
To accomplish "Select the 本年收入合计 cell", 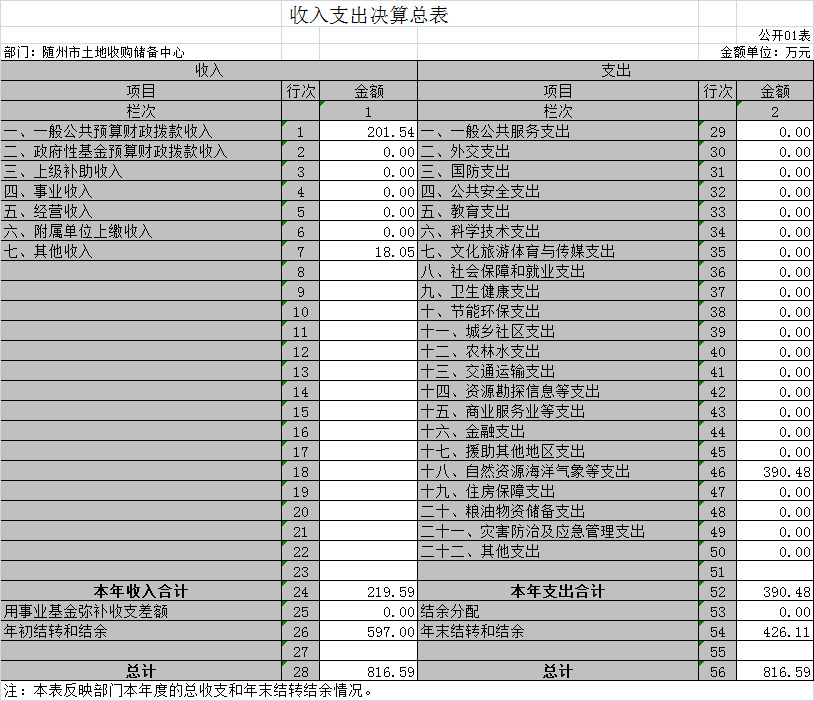I will 141,591.
